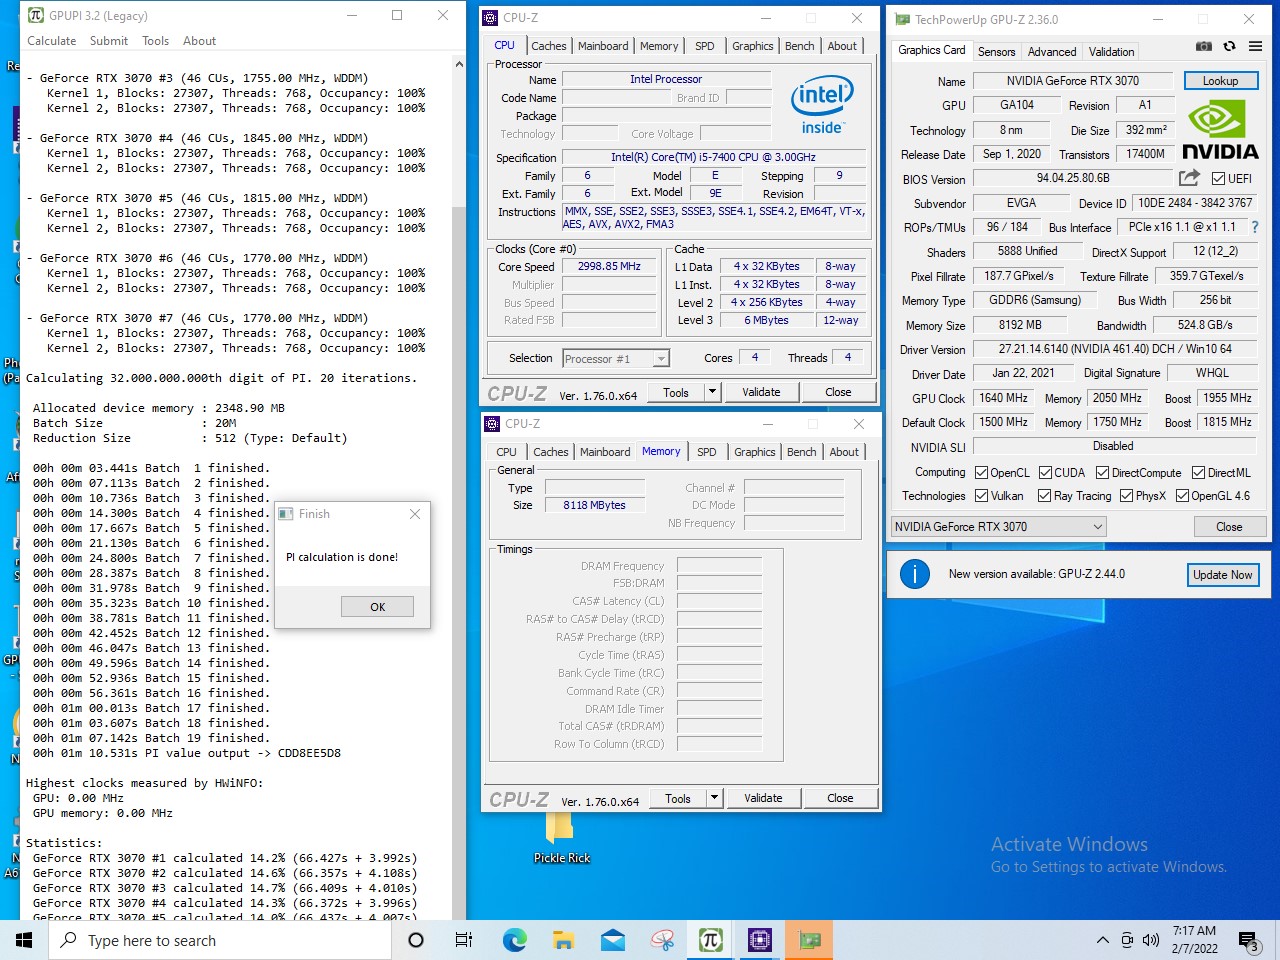Switch to Advanced tab in GPU-Z

click(x=1052, y=51)
